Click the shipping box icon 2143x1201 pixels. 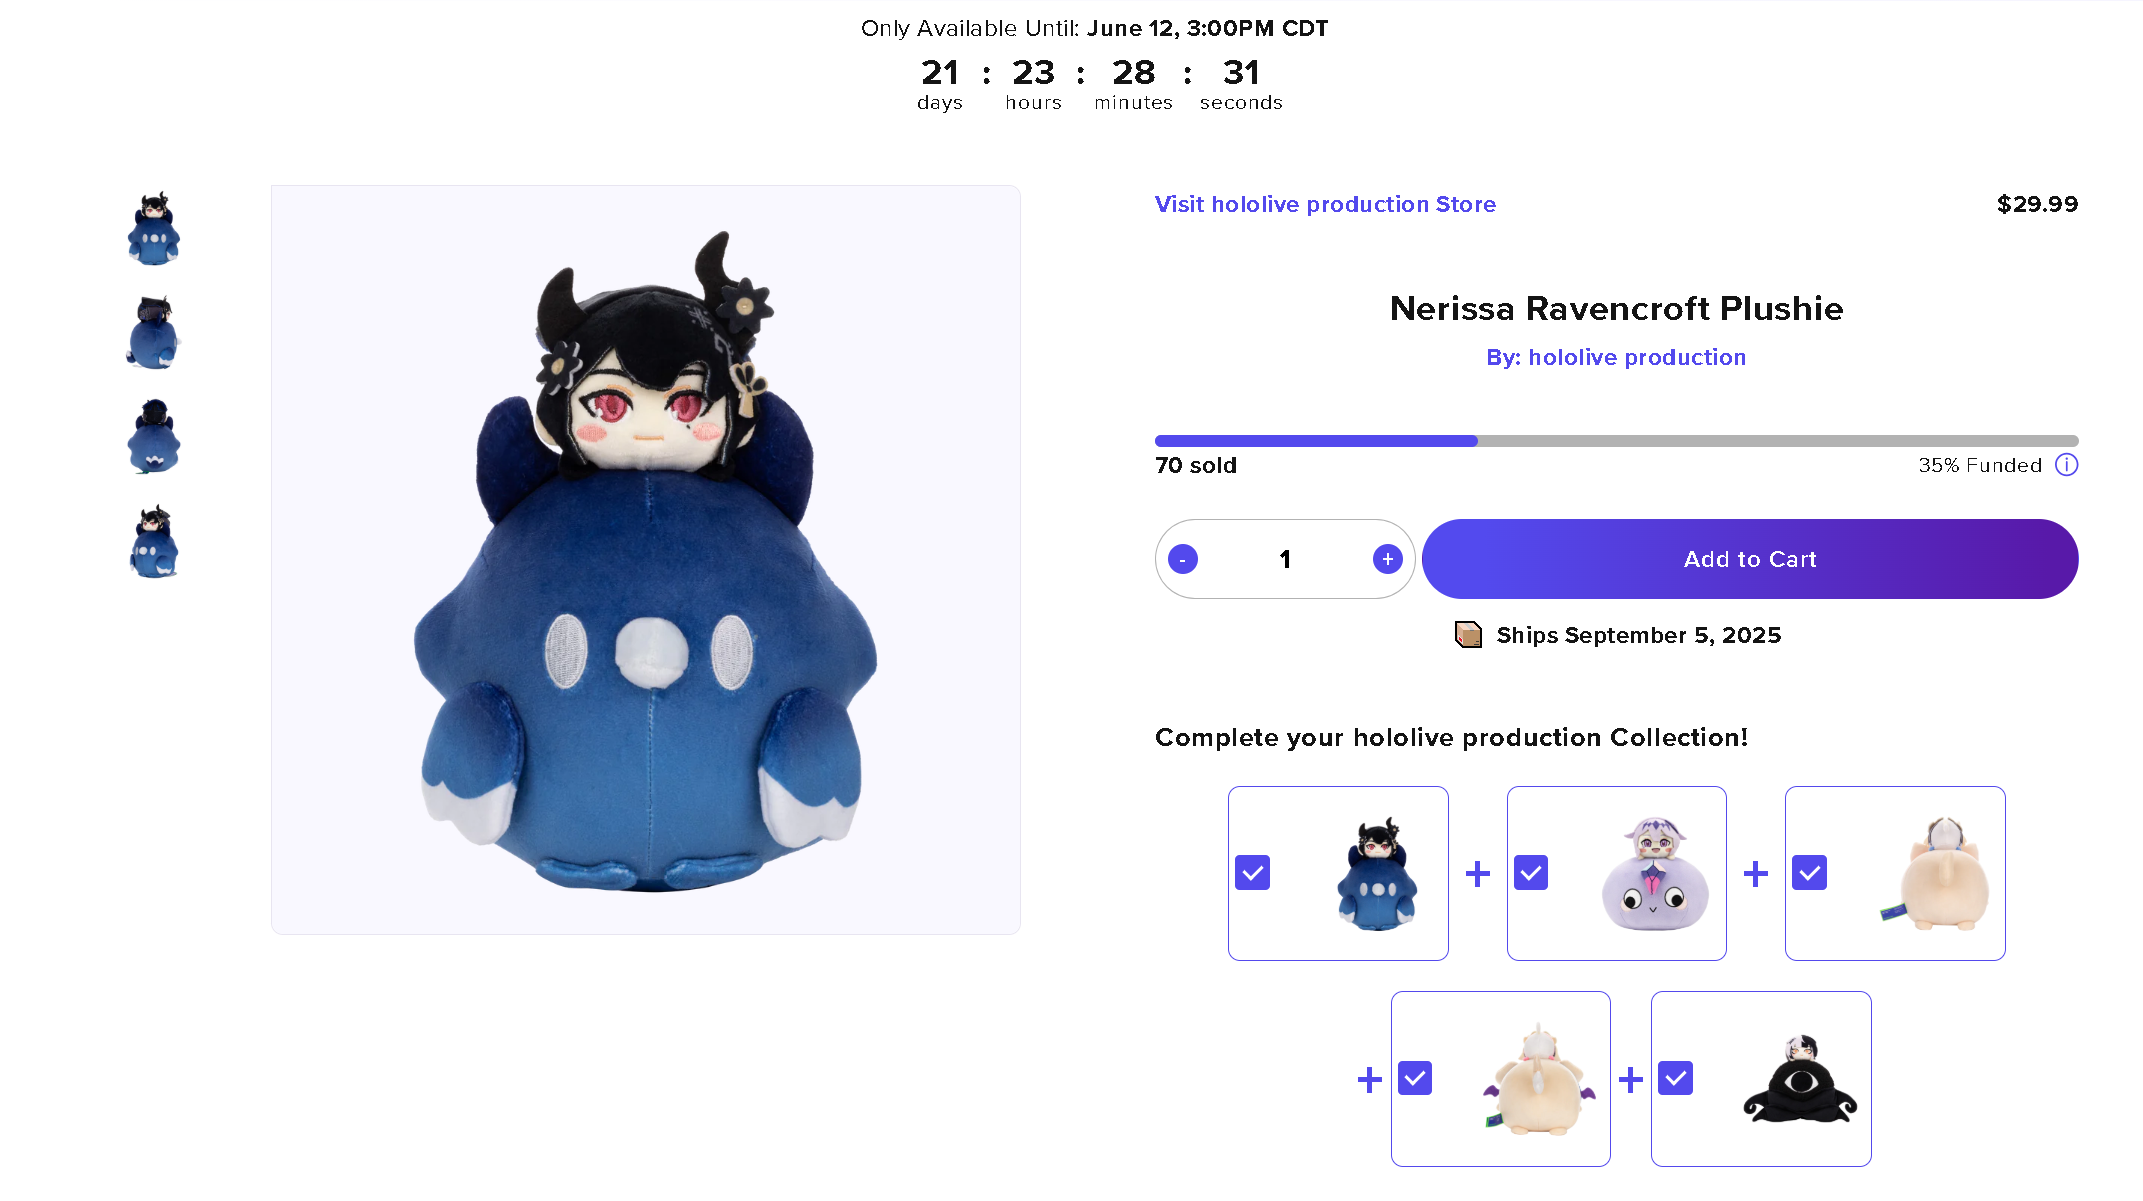(1468, 635)
